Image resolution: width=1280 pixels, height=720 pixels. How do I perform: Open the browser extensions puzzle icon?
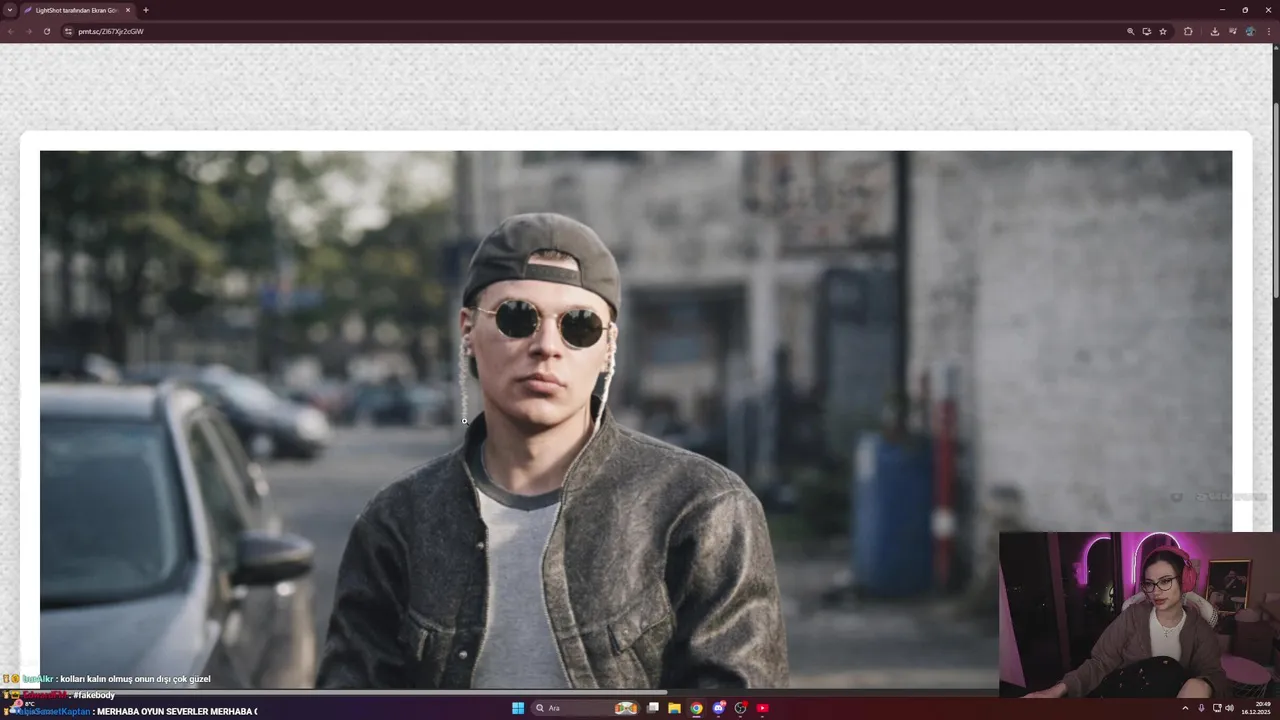coord(1188,31)
